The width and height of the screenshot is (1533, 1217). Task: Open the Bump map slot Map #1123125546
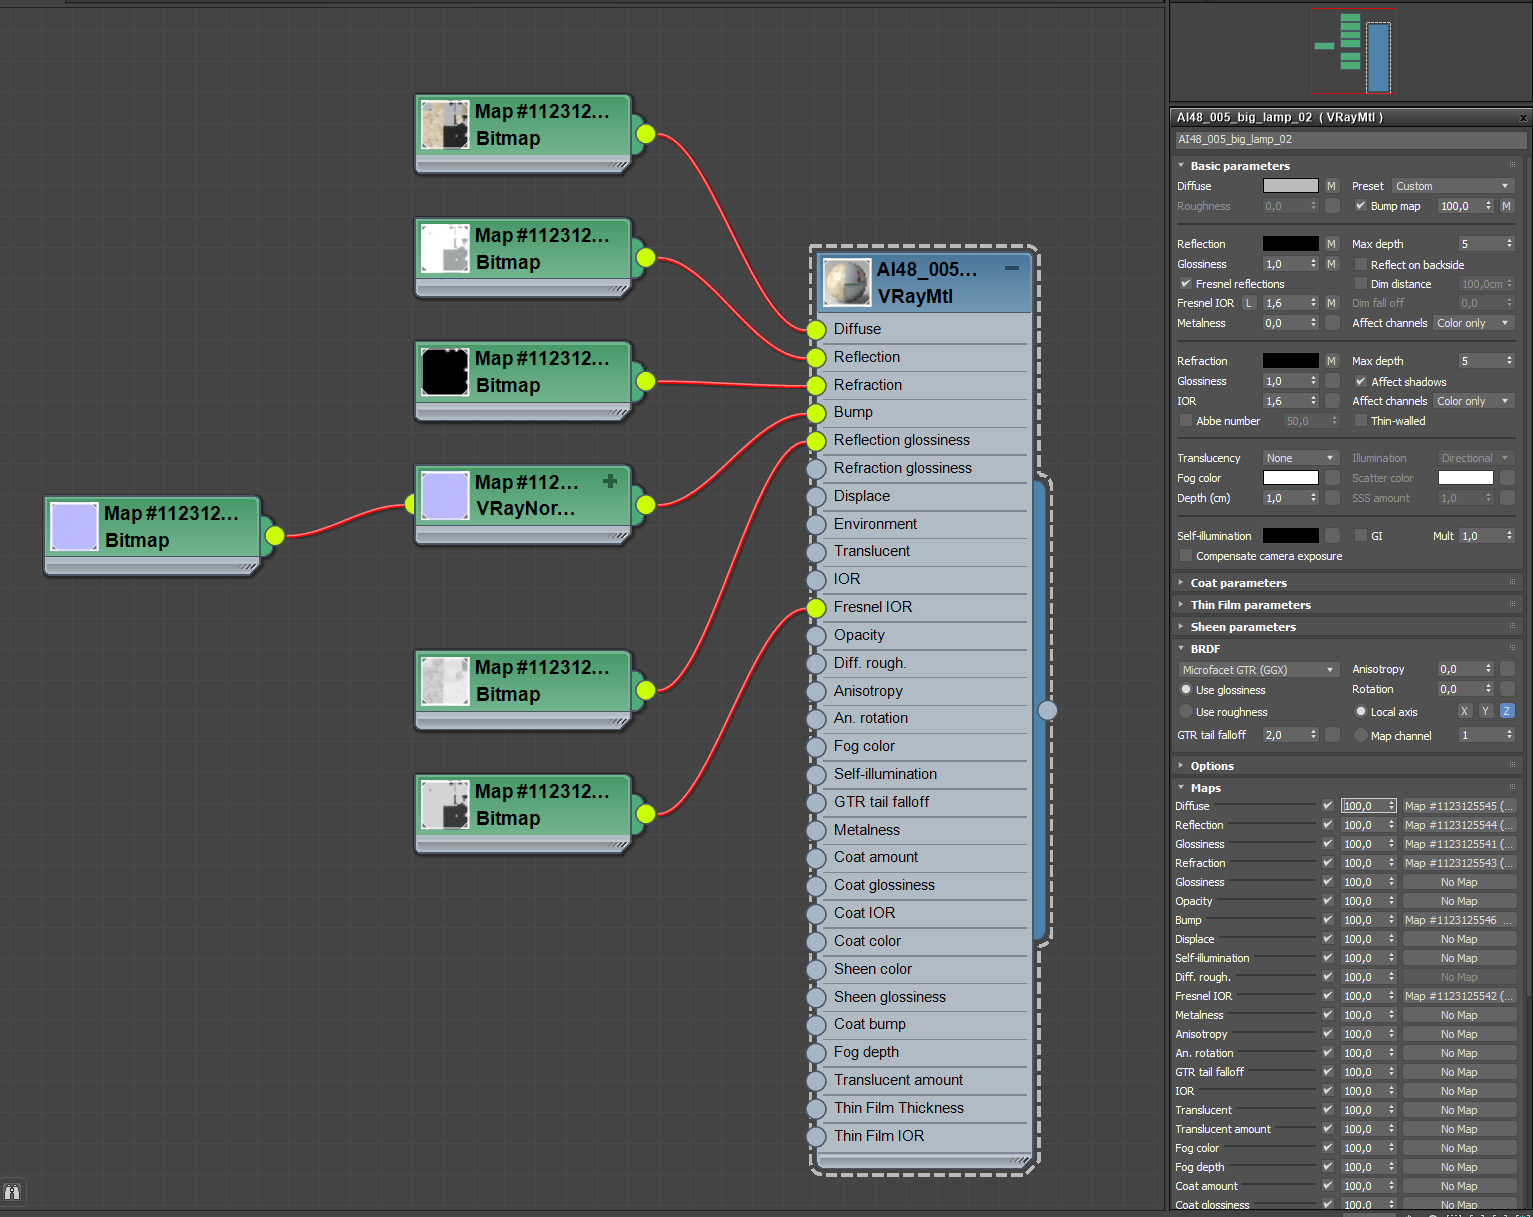[1459, 920]
